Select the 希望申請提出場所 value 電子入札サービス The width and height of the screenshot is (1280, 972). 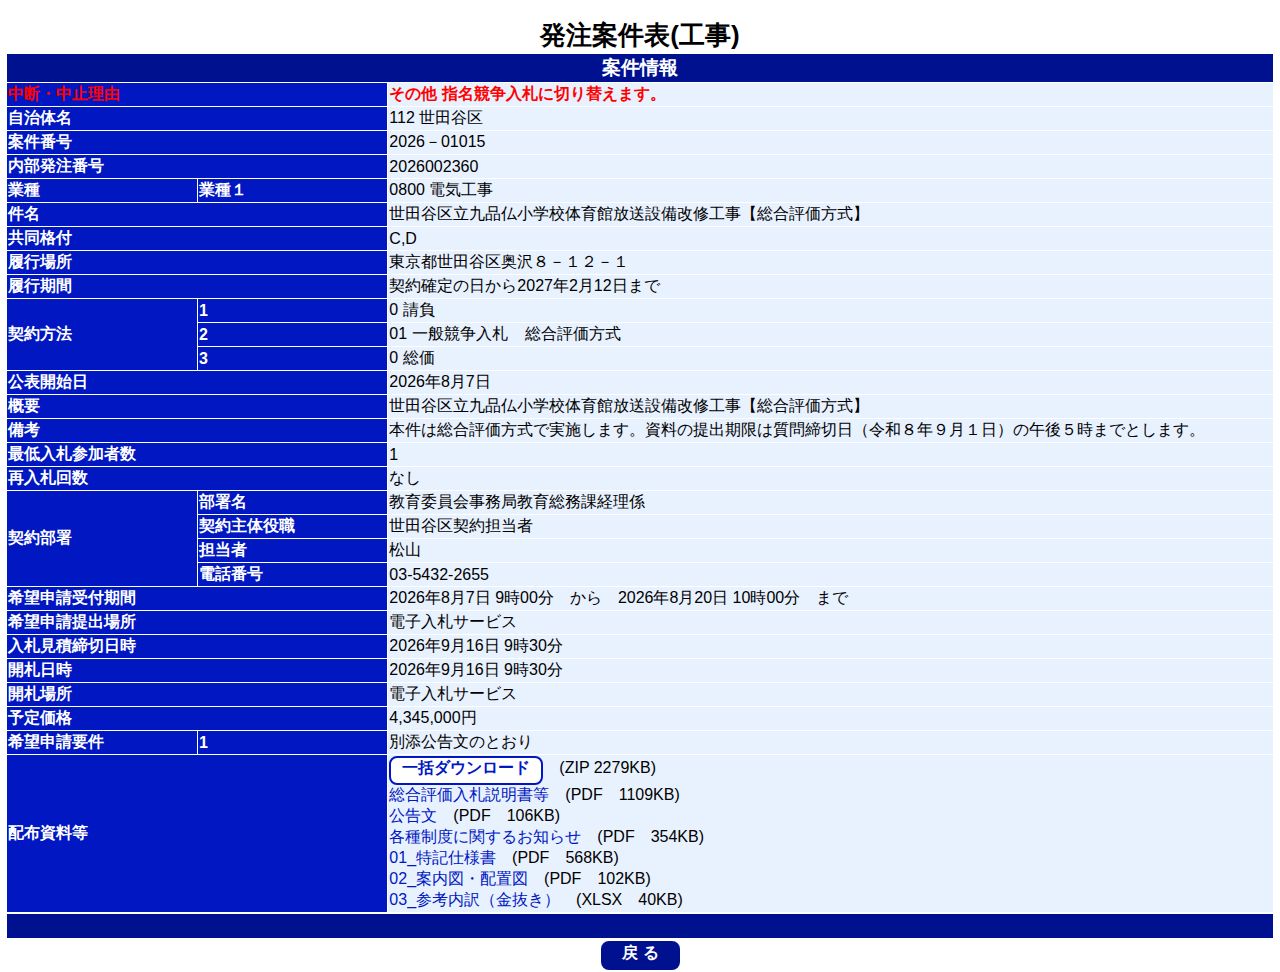coord(453,622)
